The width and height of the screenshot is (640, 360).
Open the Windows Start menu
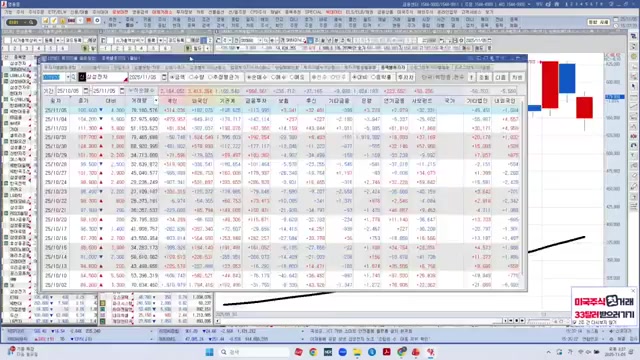click(x=209, y=352)
